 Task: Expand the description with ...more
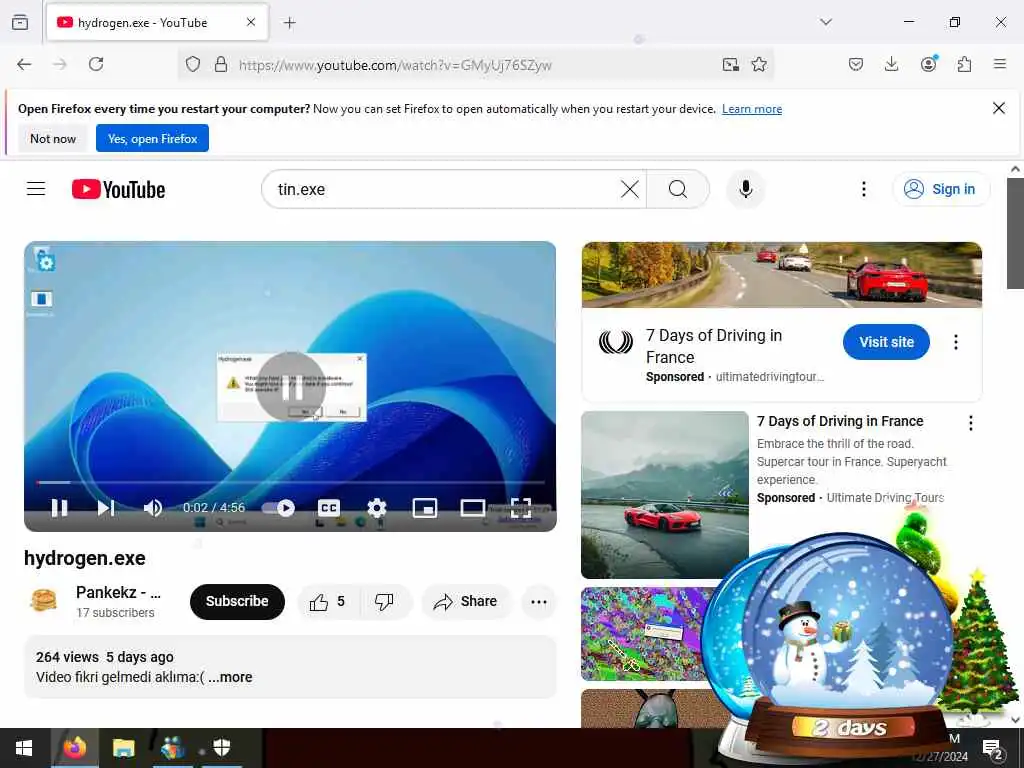pyautogui.click(x=231, y=677)
